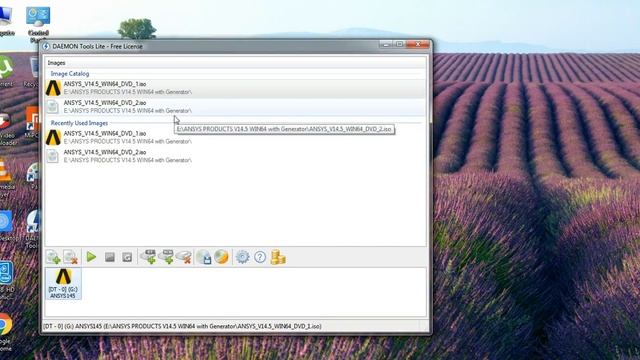Viewport: 640px width, 360px height.
Task: Click the Remove Image toolbar icon
Action: pos(71,257)
